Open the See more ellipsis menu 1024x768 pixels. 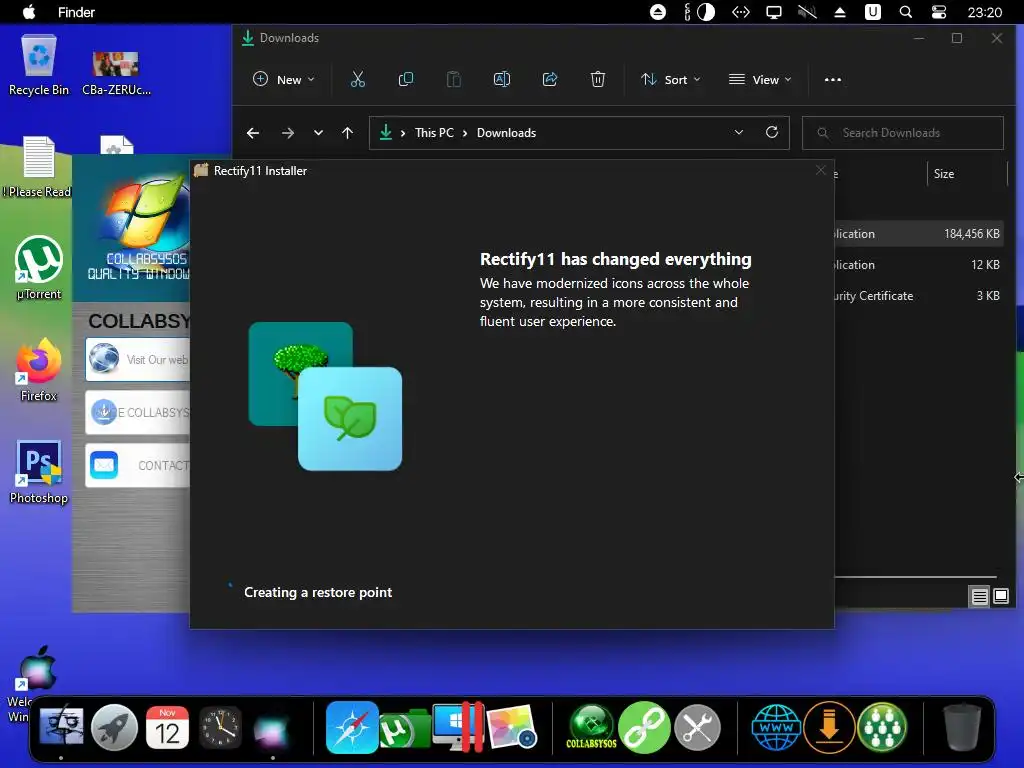click(833, 80)
